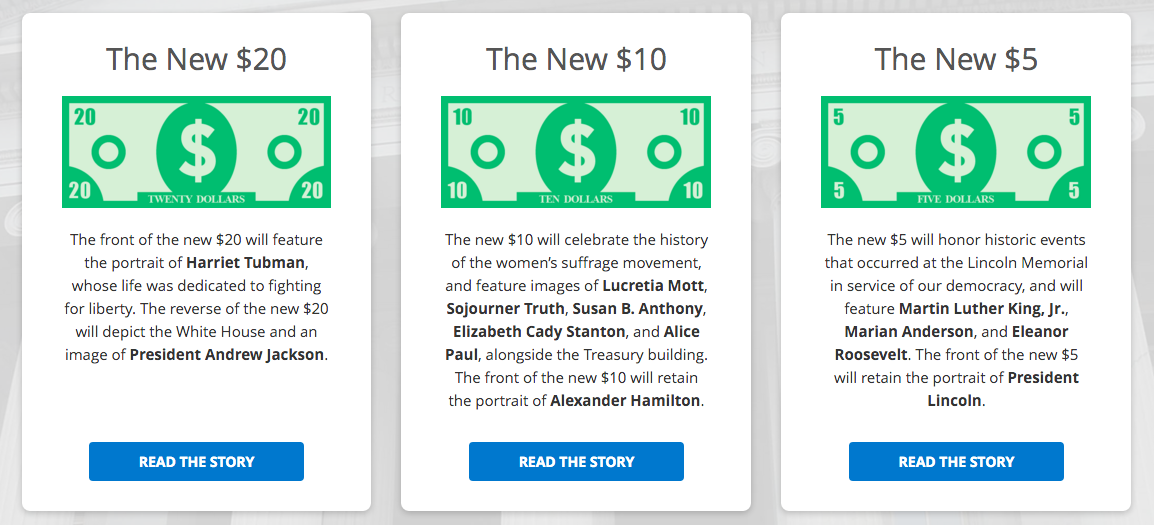Image resolution: width=1154 pixels, height=525 pixels.
Task: Click the FIVE DOLLARS banner on the bill
Action: (955, 198)
